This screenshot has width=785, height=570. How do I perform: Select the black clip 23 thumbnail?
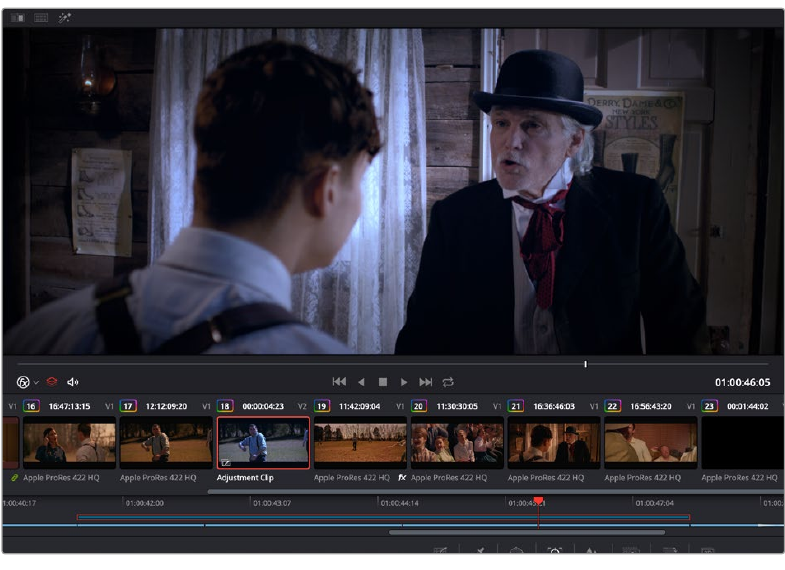pos(742,443)
